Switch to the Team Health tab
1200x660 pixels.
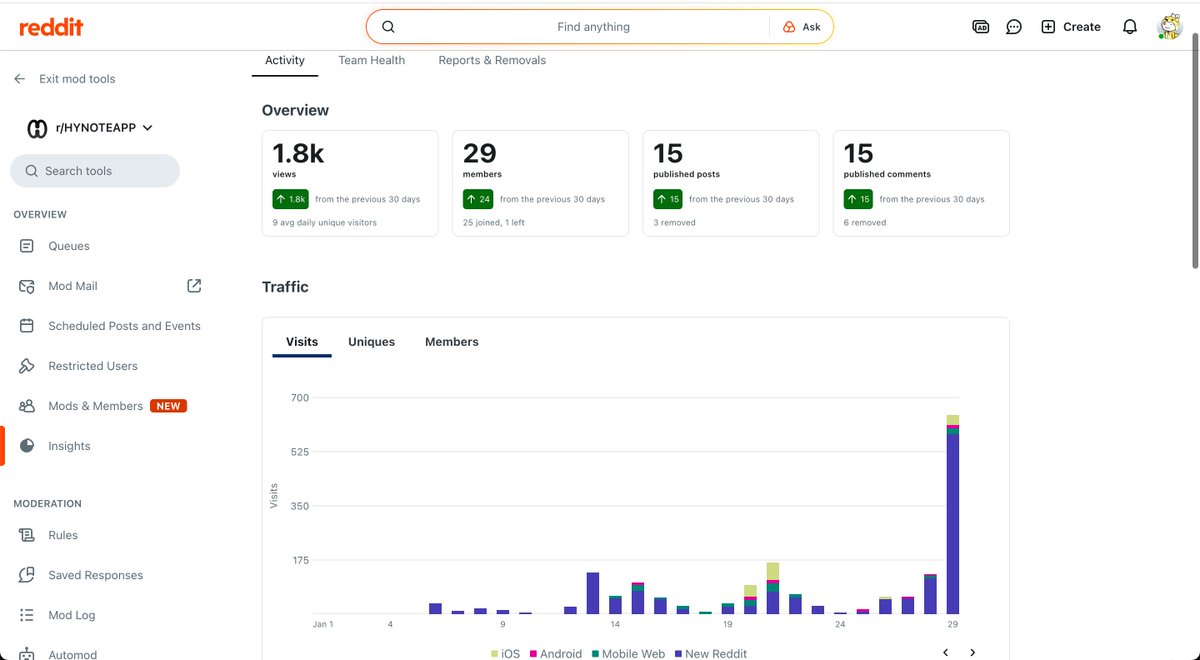click(371, 60)
